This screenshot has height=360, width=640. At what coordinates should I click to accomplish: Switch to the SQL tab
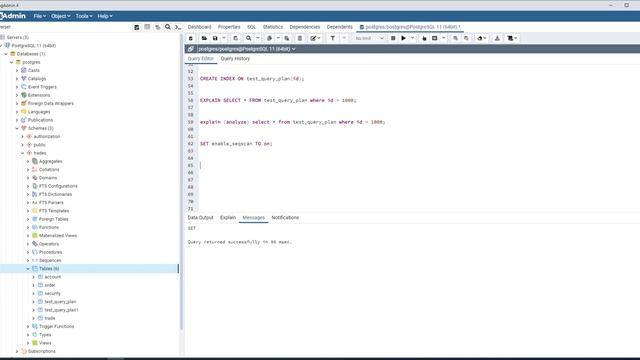click(x=251, y=27)
